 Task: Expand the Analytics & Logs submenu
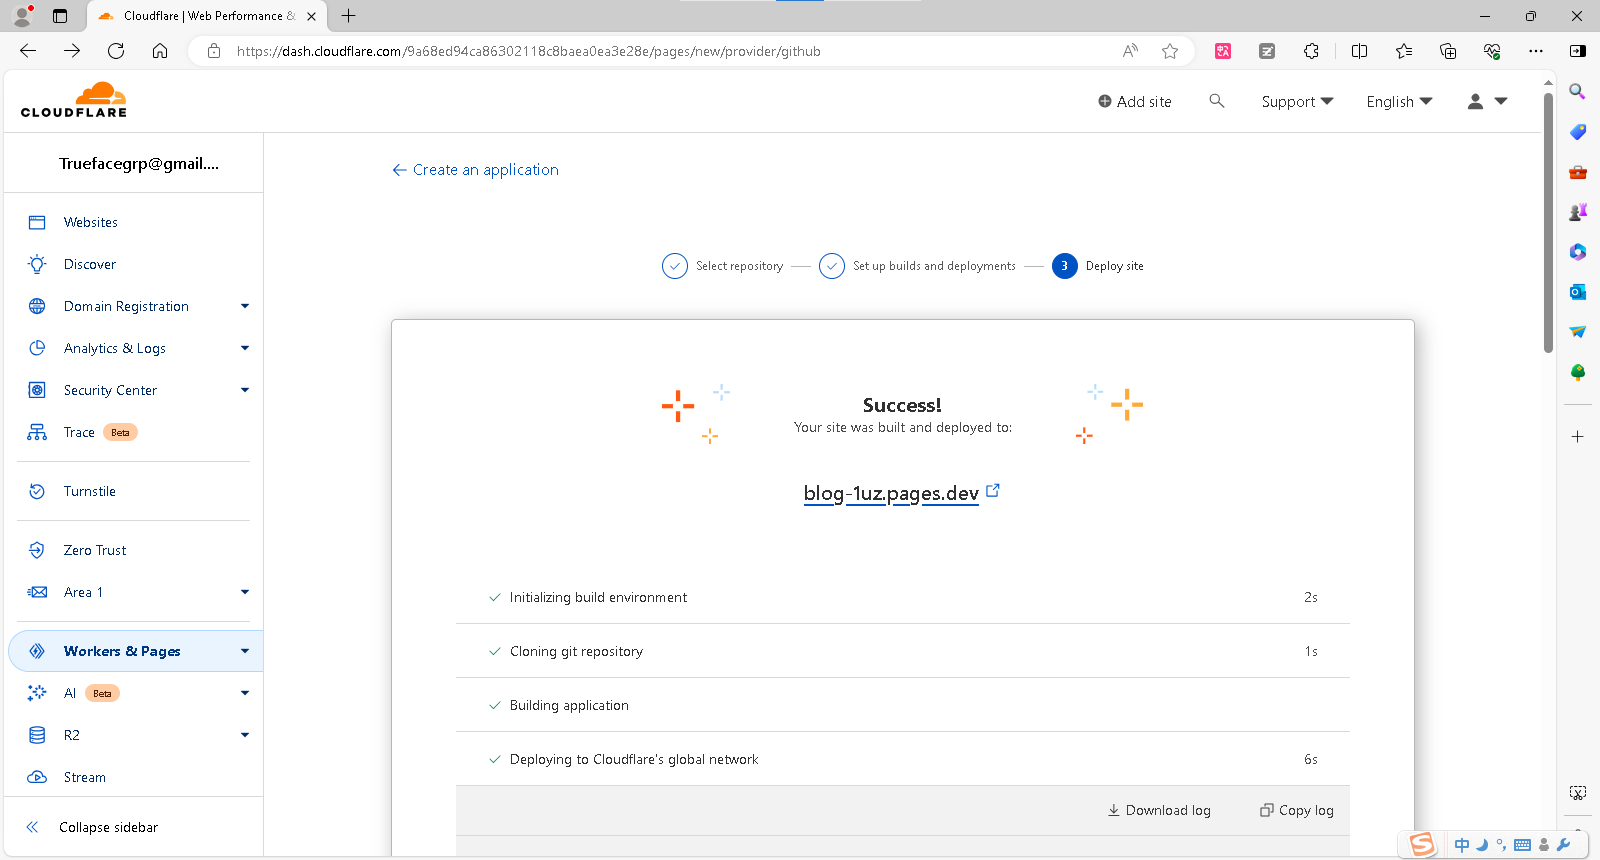pyautogui.click(x=244, y=348)
